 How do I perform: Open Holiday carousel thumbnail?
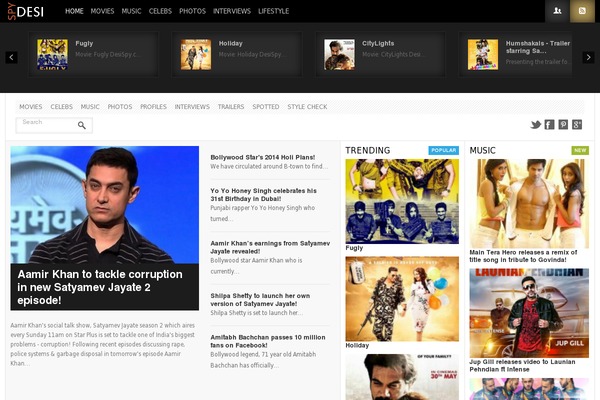pos(196,54)
